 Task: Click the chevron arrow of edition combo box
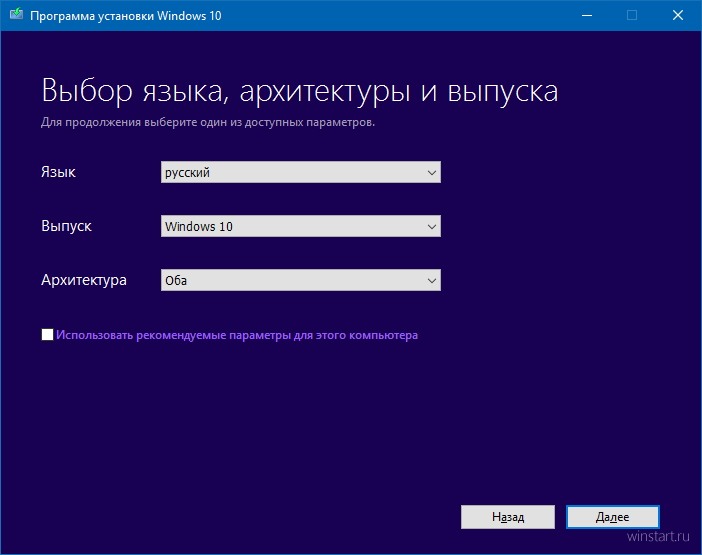431,227
